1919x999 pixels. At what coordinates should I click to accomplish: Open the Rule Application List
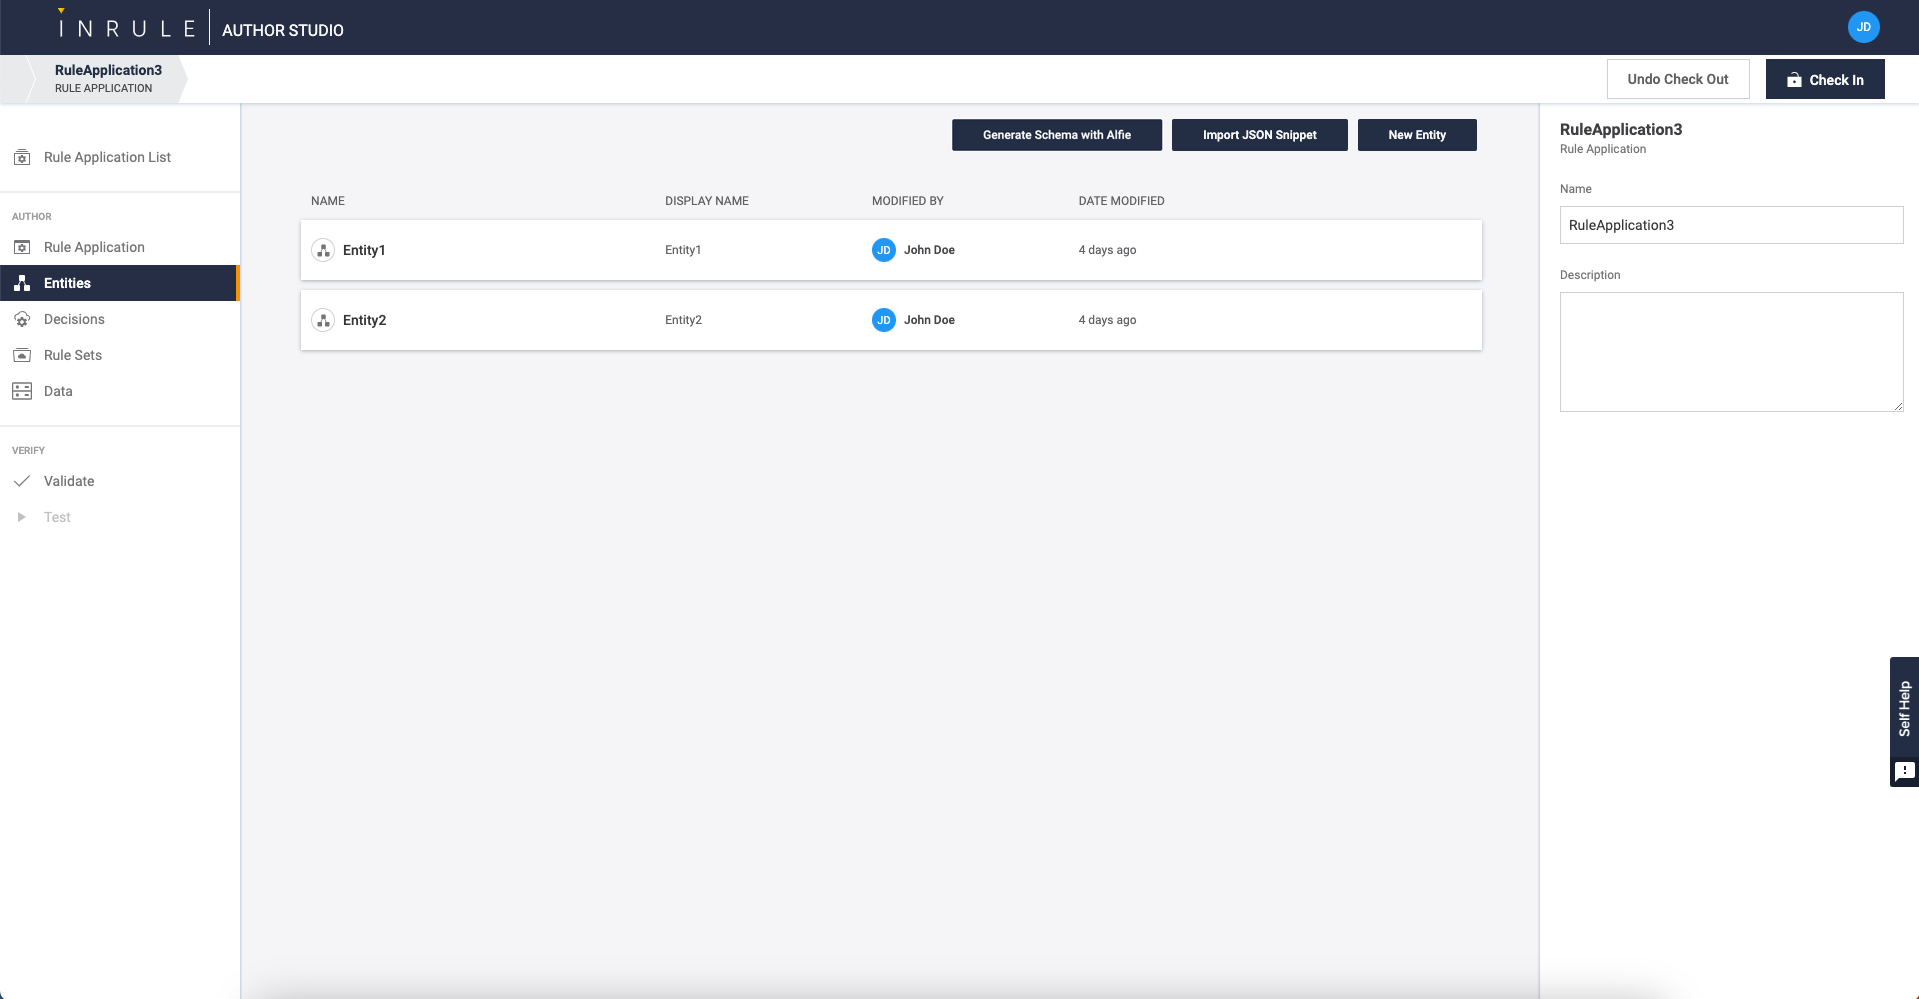click(x=120, y=157)
